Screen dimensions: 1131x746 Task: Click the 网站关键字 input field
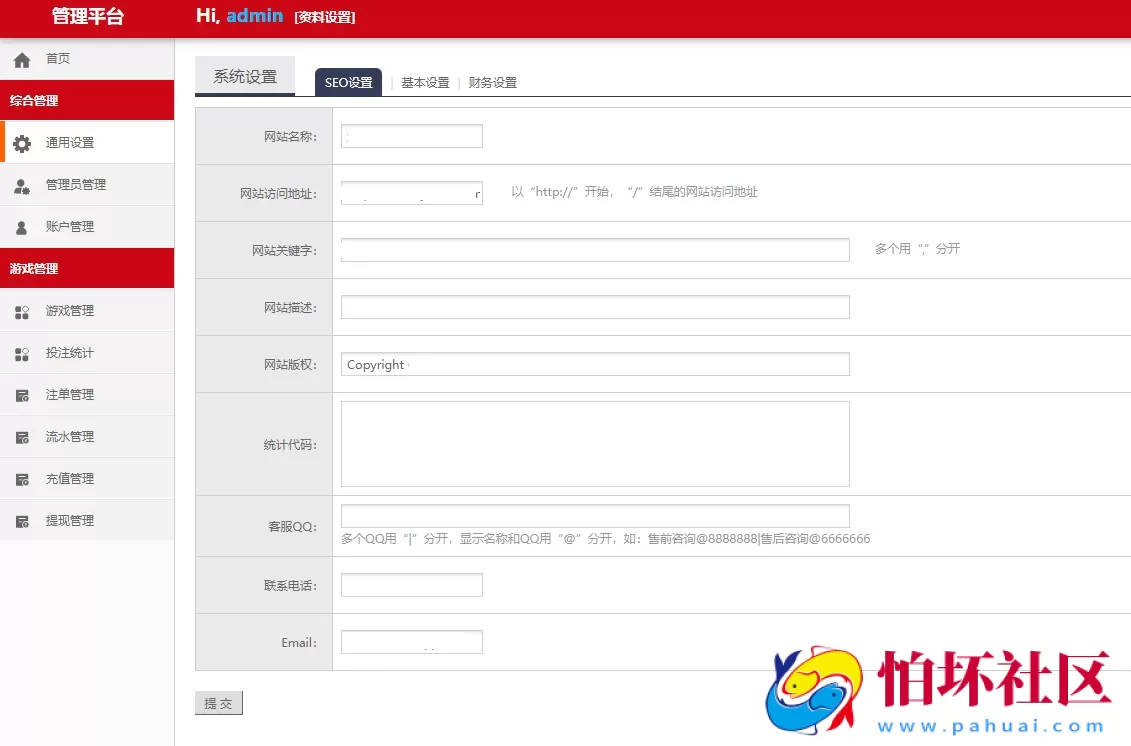pyautogui.click(x=595, y=250)
